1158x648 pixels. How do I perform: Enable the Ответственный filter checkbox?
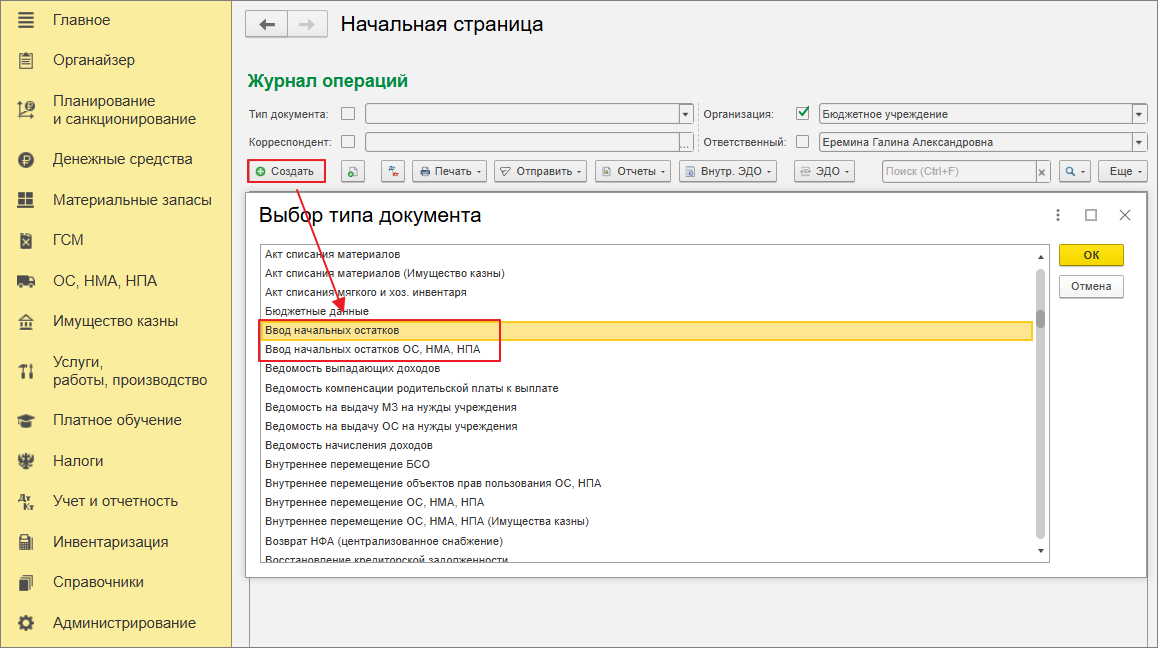point(803,141)
